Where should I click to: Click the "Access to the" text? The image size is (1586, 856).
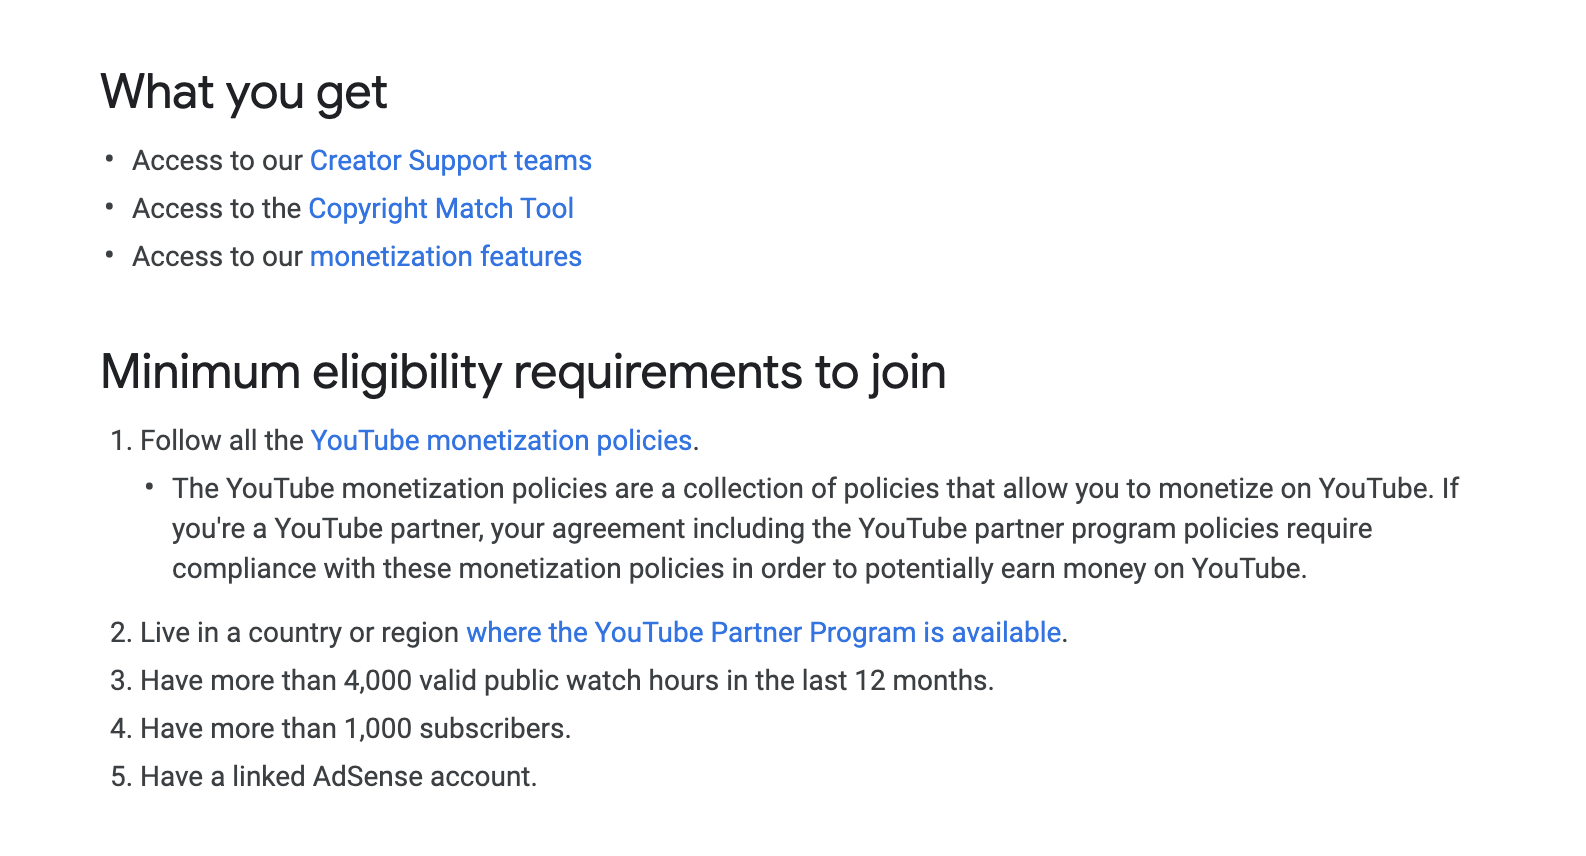coord(216,209)
